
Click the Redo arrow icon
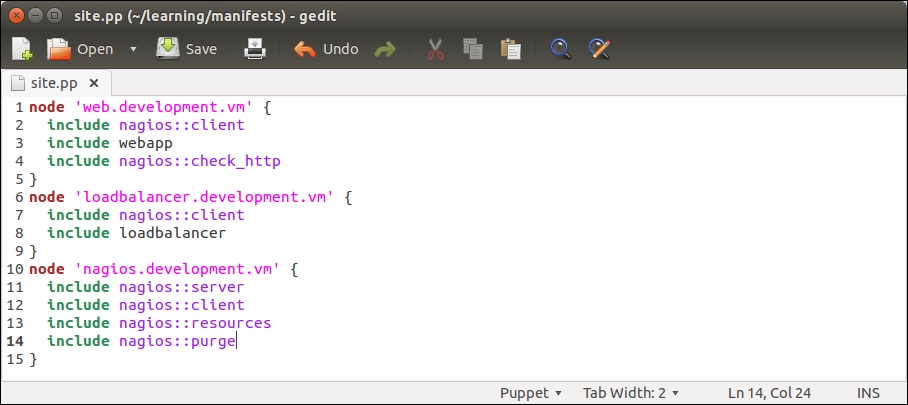tap(385, 49)
